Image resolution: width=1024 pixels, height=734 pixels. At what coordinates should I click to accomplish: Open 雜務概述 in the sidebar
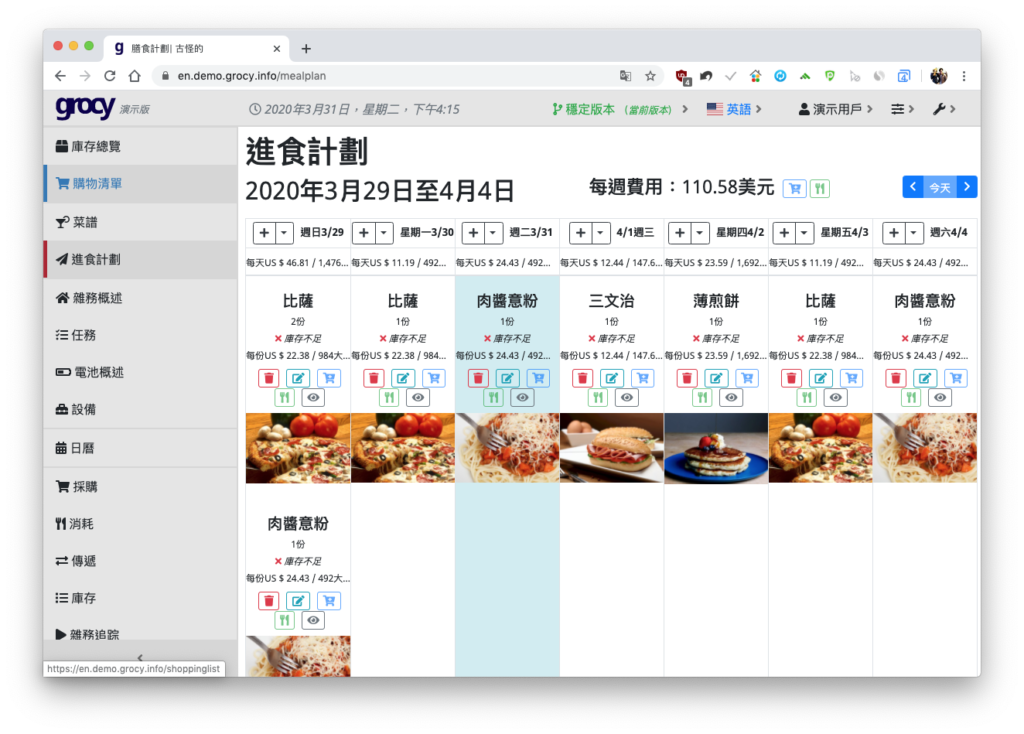(x=140, y=298)
